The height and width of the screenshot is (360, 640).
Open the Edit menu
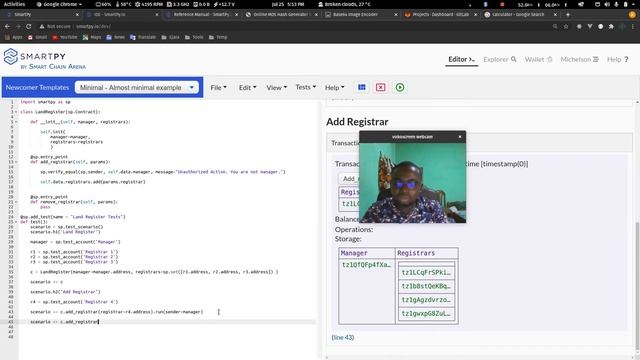pos(247,87)
